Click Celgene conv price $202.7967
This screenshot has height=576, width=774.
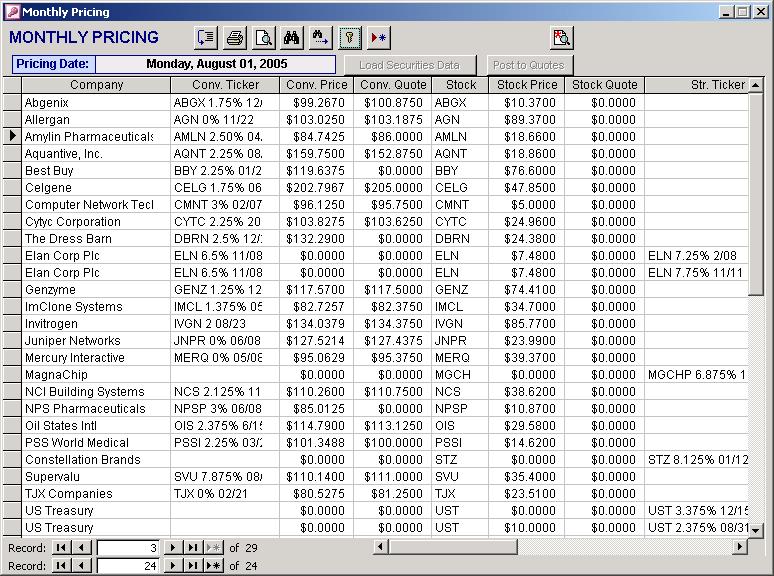316,188
